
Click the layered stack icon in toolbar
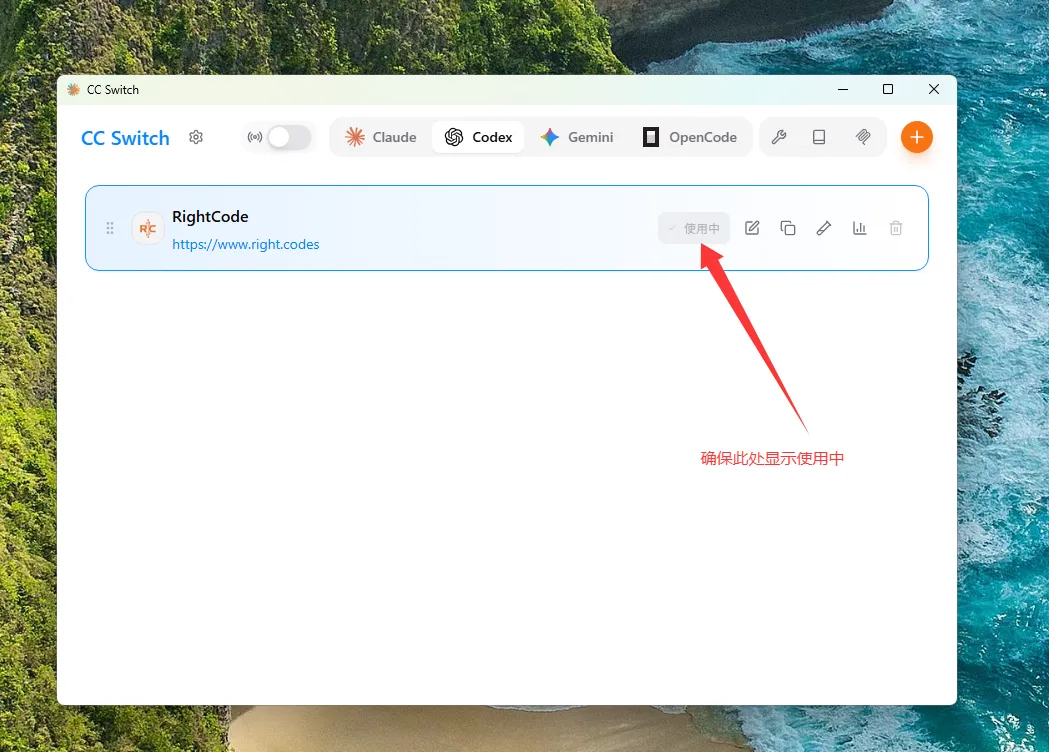tap(863, 137)
